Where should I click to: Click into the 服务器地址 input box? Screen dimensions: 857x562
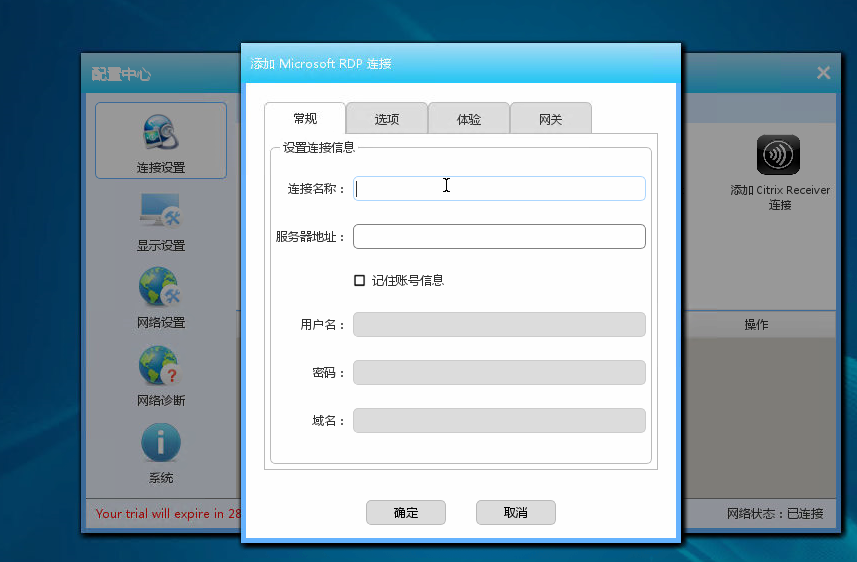pos(499,237)
